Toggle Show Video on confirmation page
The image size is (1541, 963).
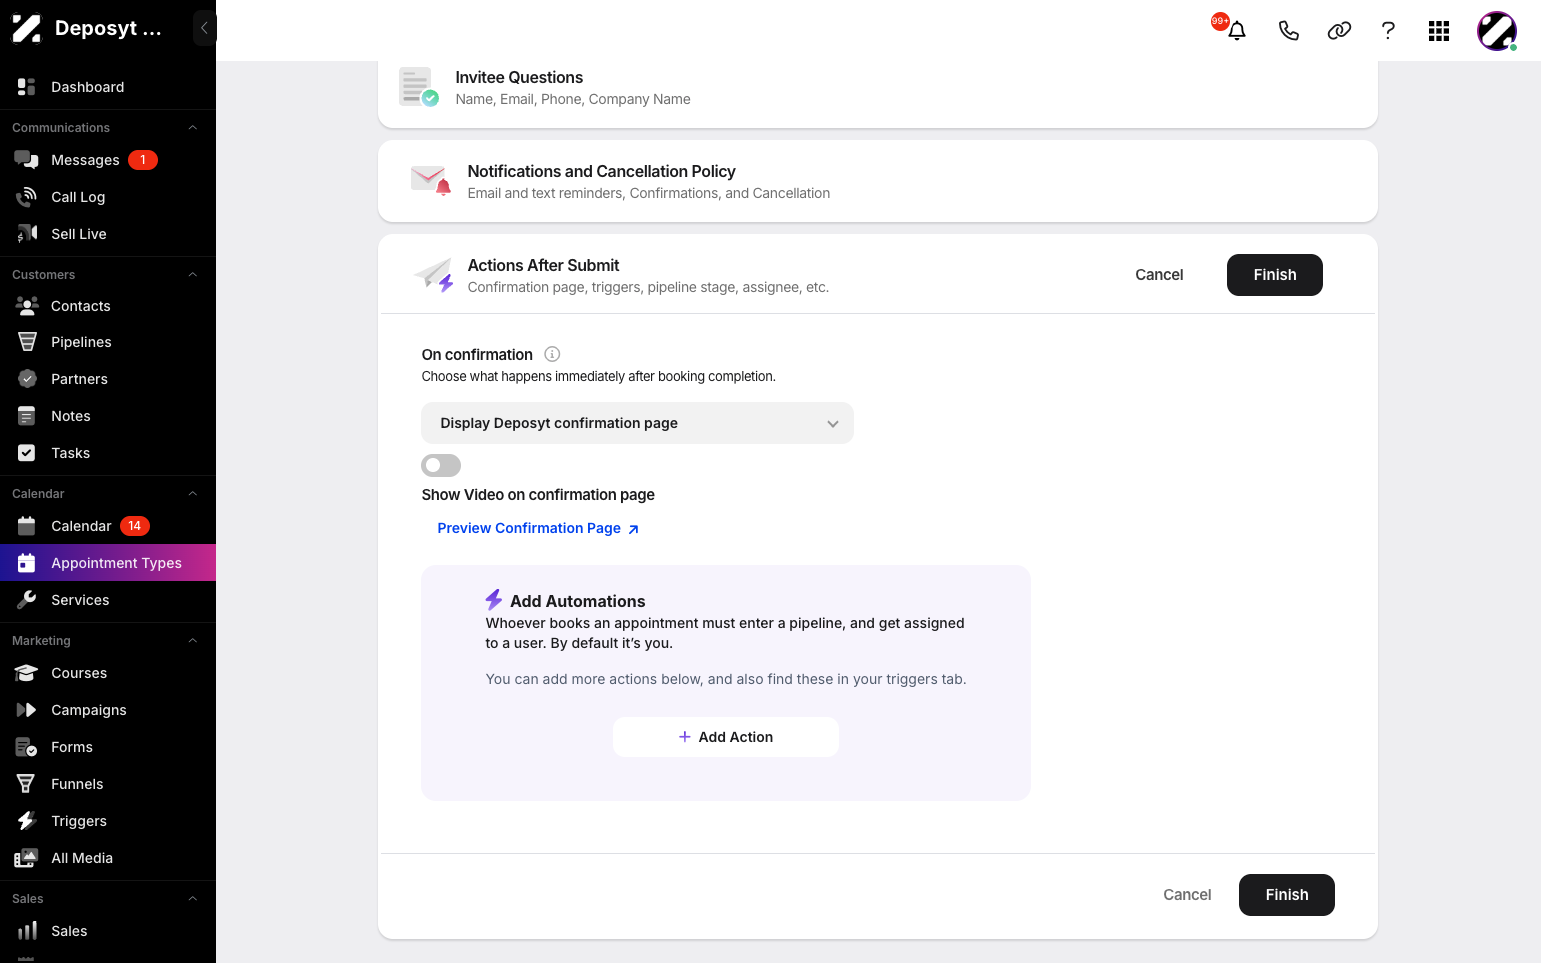click(x=441, y=465)
